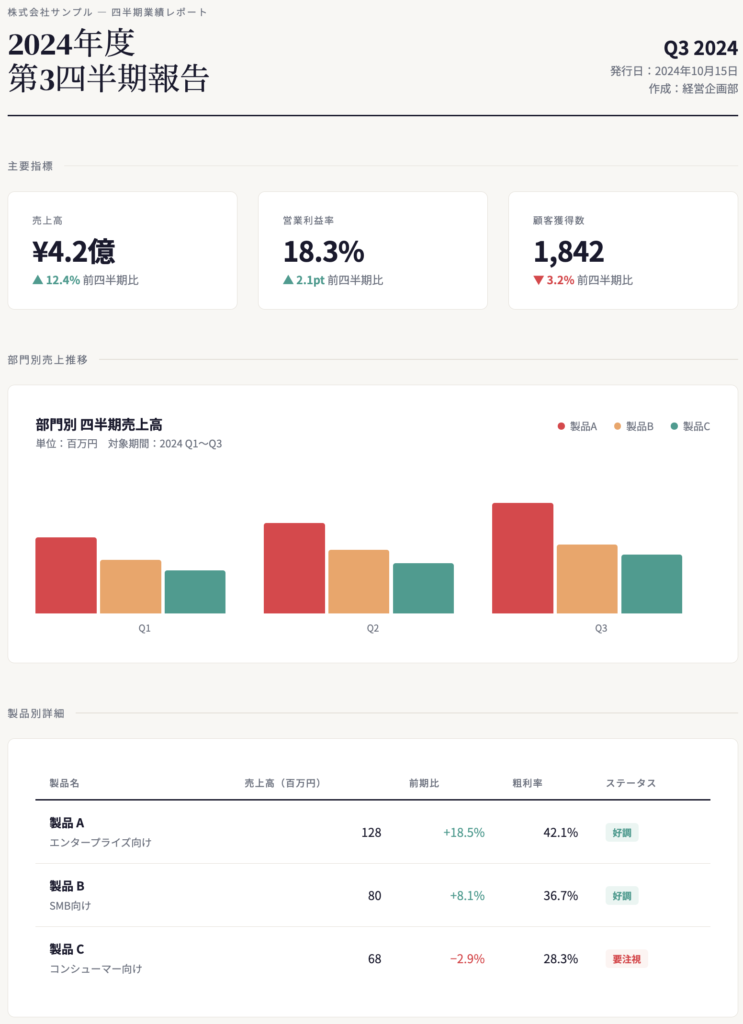The height and width of the screenshot is (1024, 743).
Task: Click the green 製品C bar in Q1
Action: tap(194, 591)
